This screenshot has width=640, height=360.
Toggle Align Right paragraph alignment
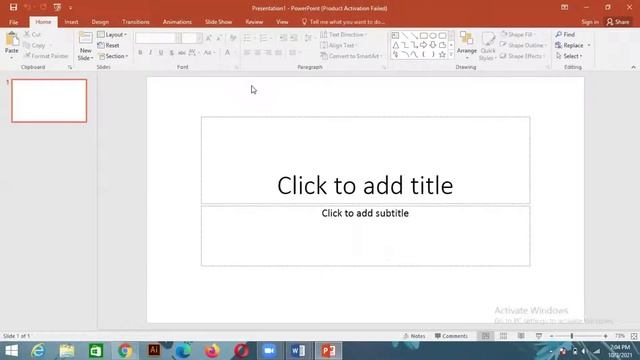(x=268, y=53)
